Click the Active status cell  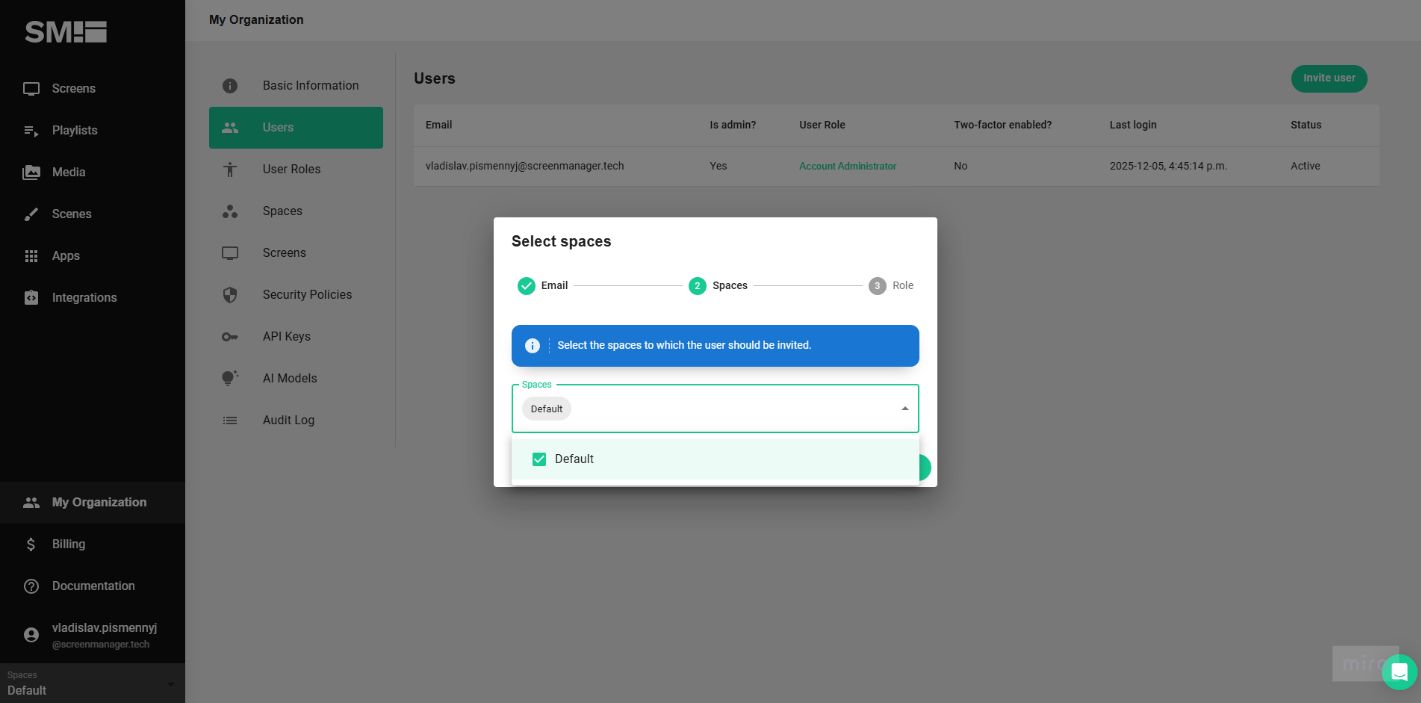(x=1305, y=166)
